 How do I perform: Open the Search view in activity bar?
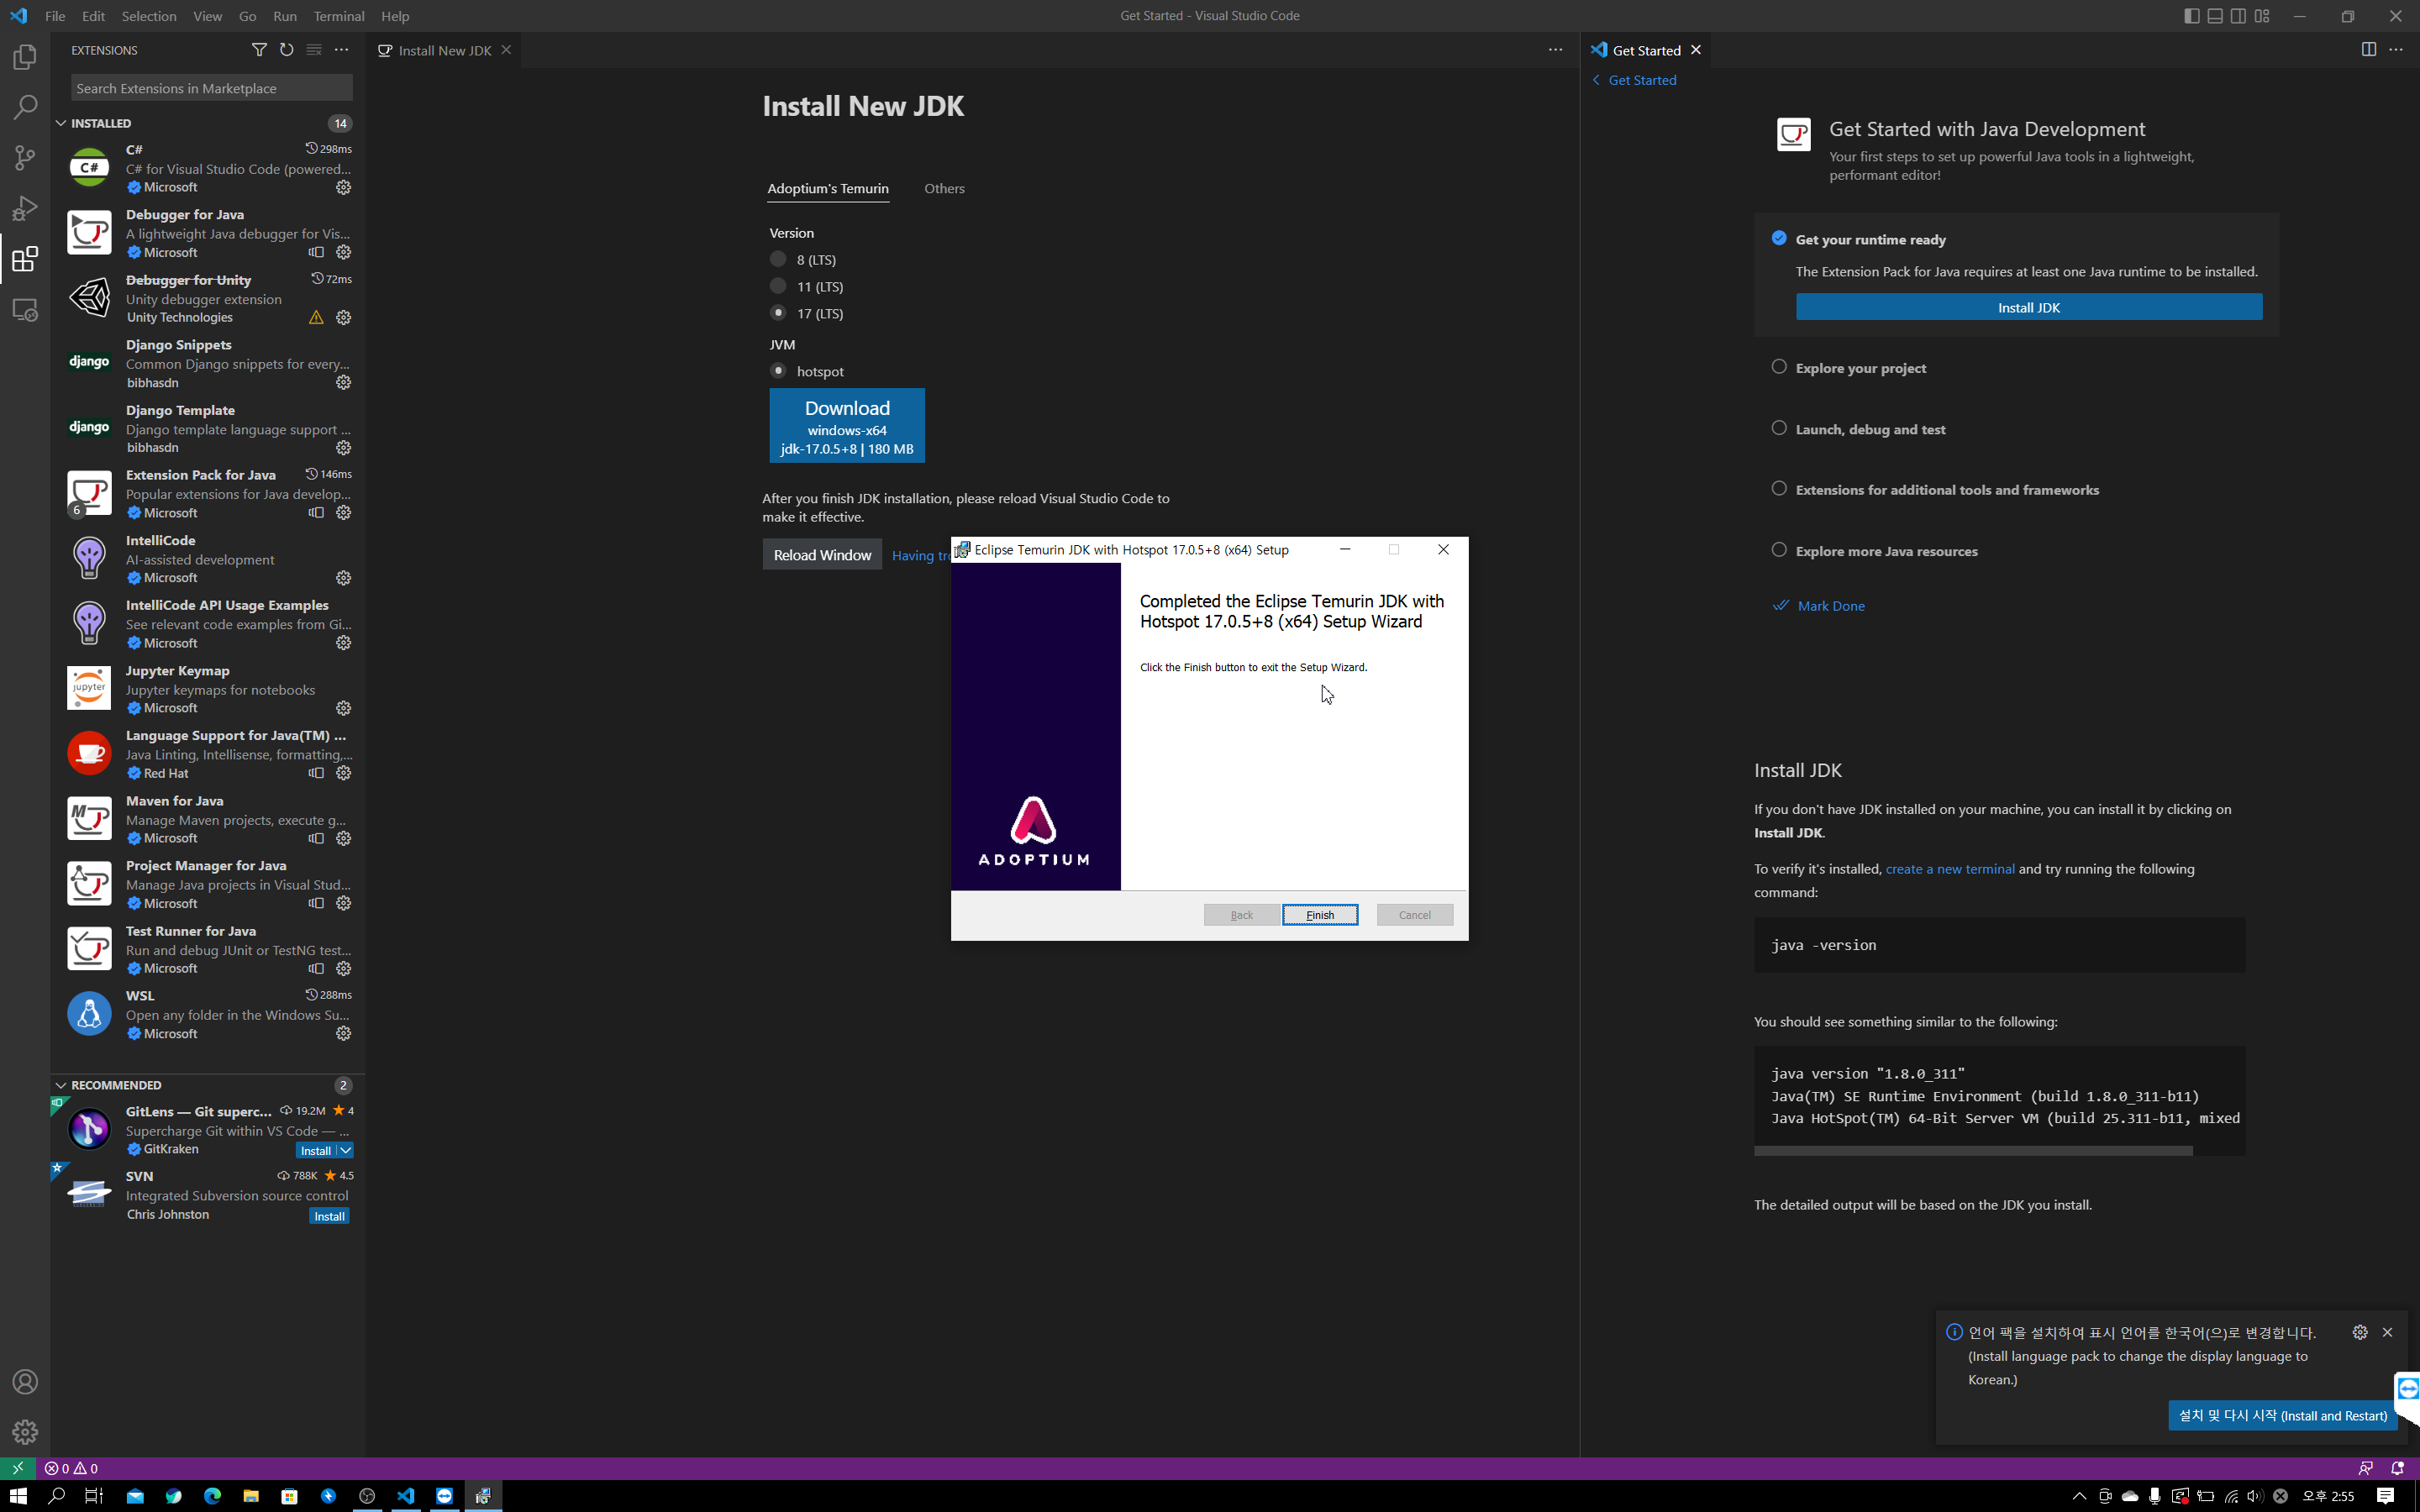25,107
